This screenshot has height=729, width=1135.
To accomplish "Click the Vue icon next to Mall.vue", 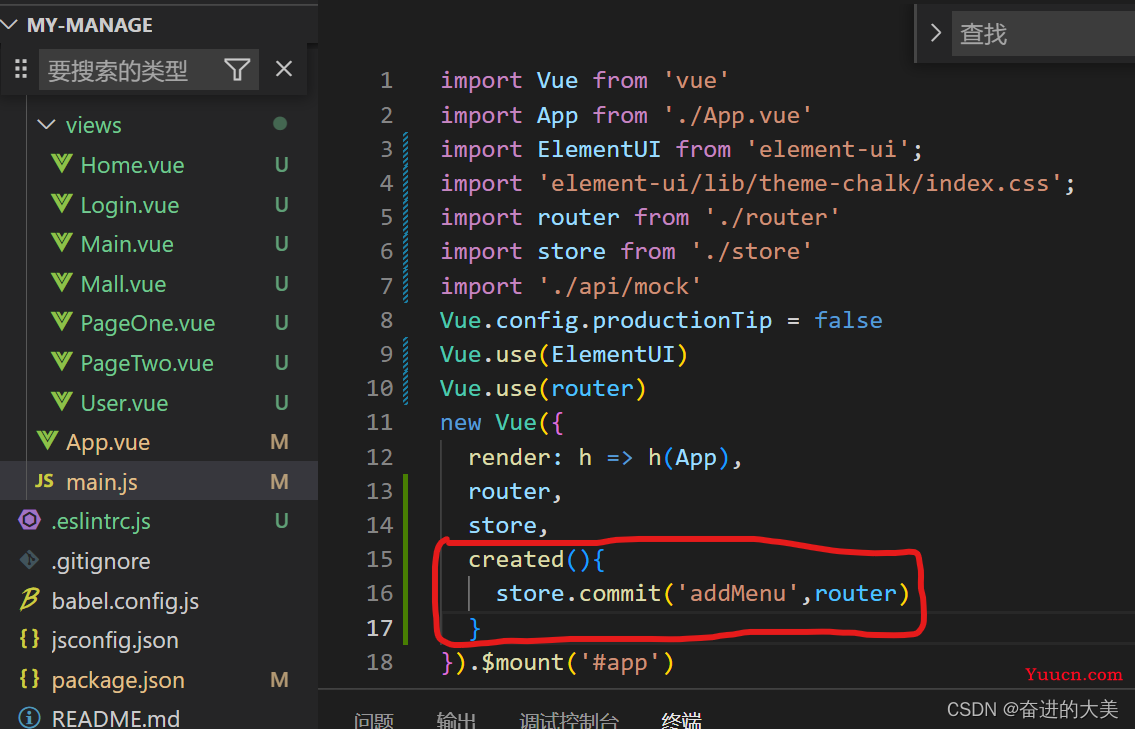I will [x=62, y=282].
